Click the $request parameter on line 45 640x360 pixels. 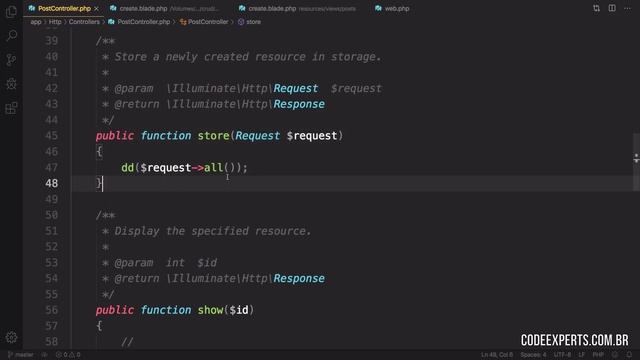point(312,136)
